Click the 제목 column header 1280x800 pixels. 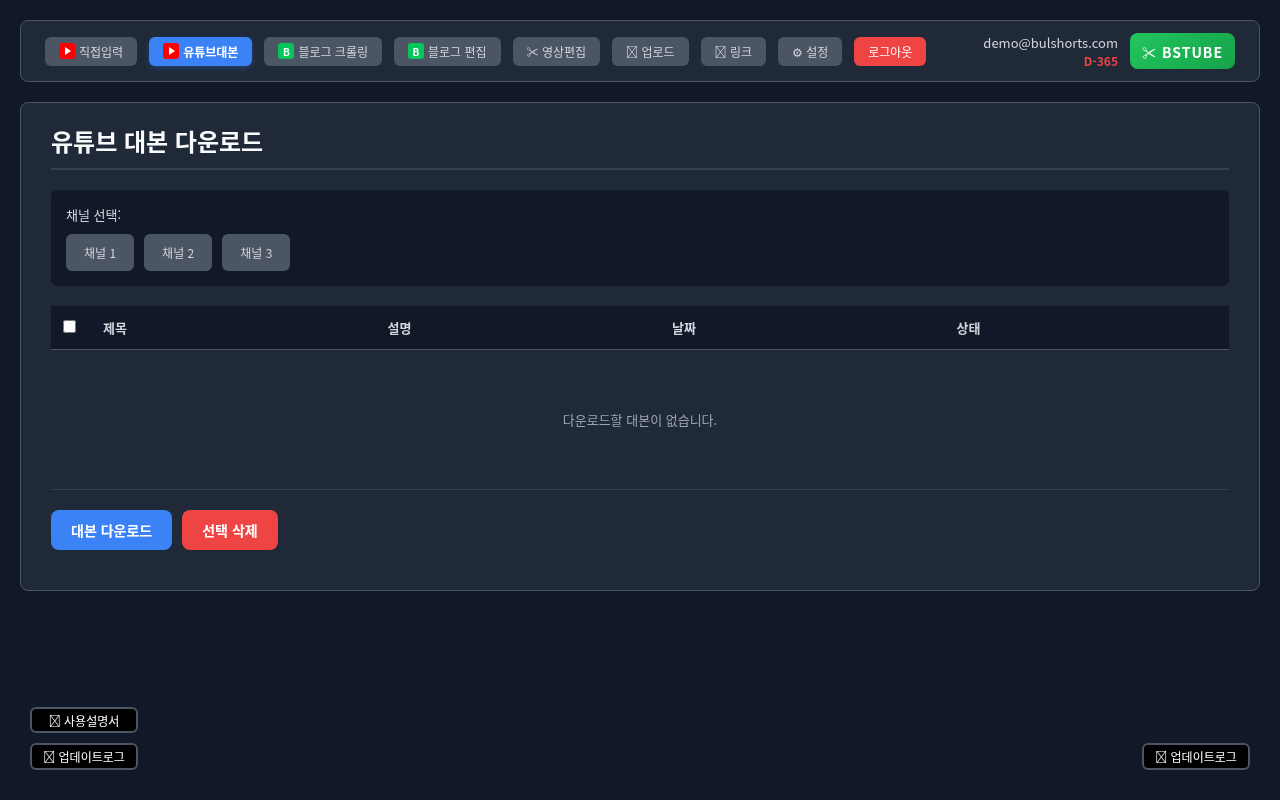[x=115, y=328]
